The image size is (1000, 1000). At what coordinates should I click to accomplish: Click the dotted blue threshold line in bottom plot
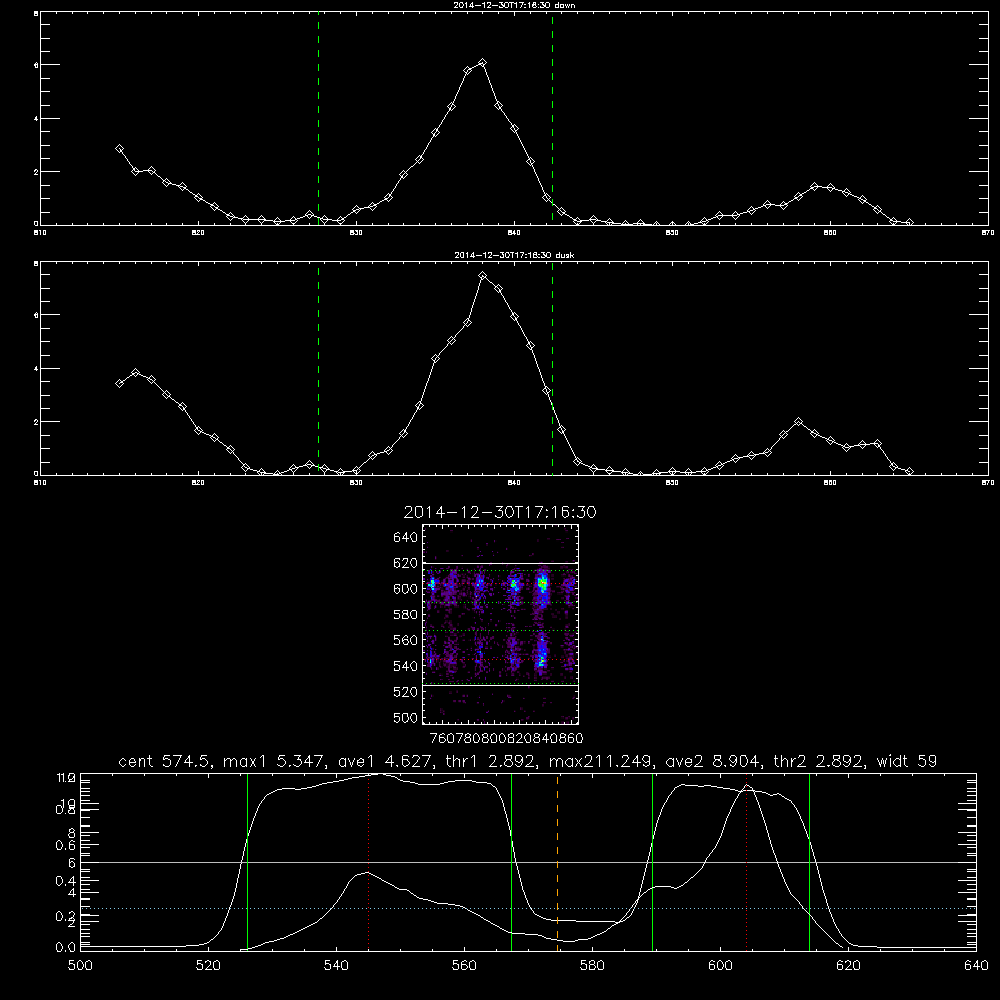pyautogui.click(x=528, y=908)
